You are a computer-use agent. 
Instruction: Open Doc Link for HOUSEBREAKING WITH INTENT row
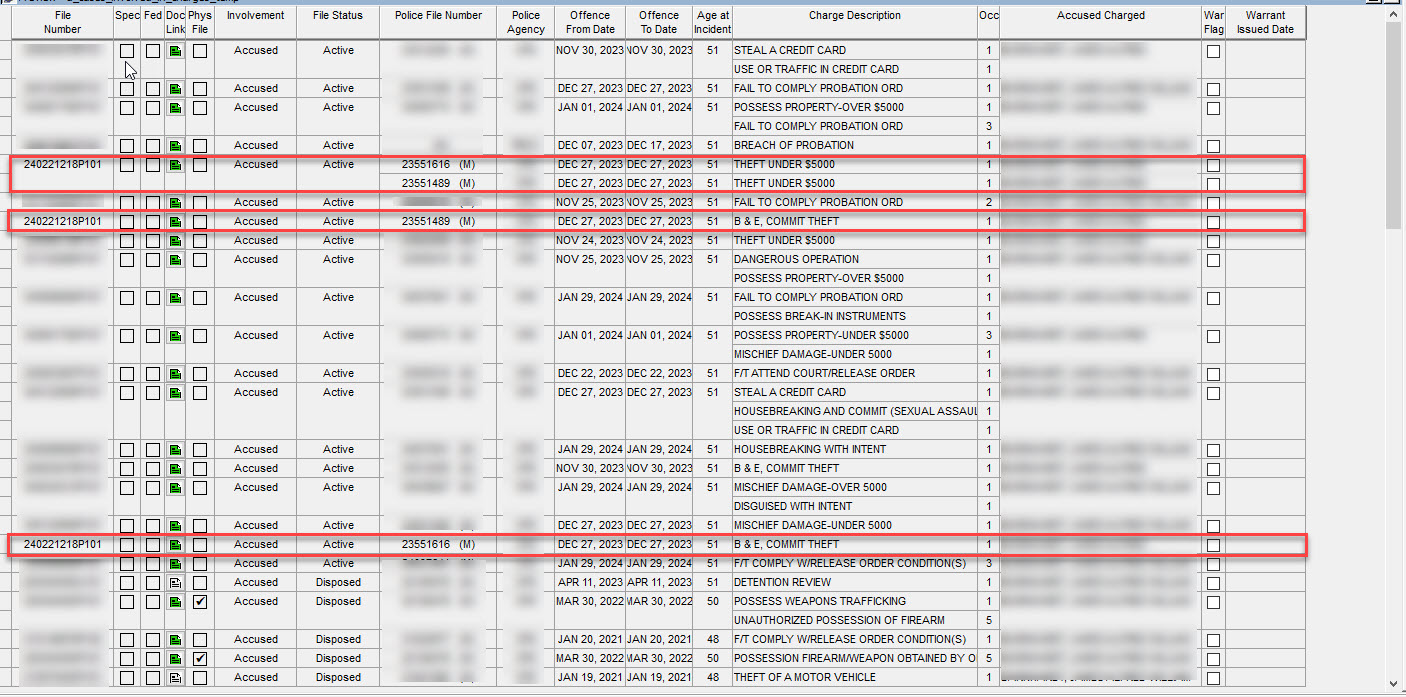coord(175,450)
